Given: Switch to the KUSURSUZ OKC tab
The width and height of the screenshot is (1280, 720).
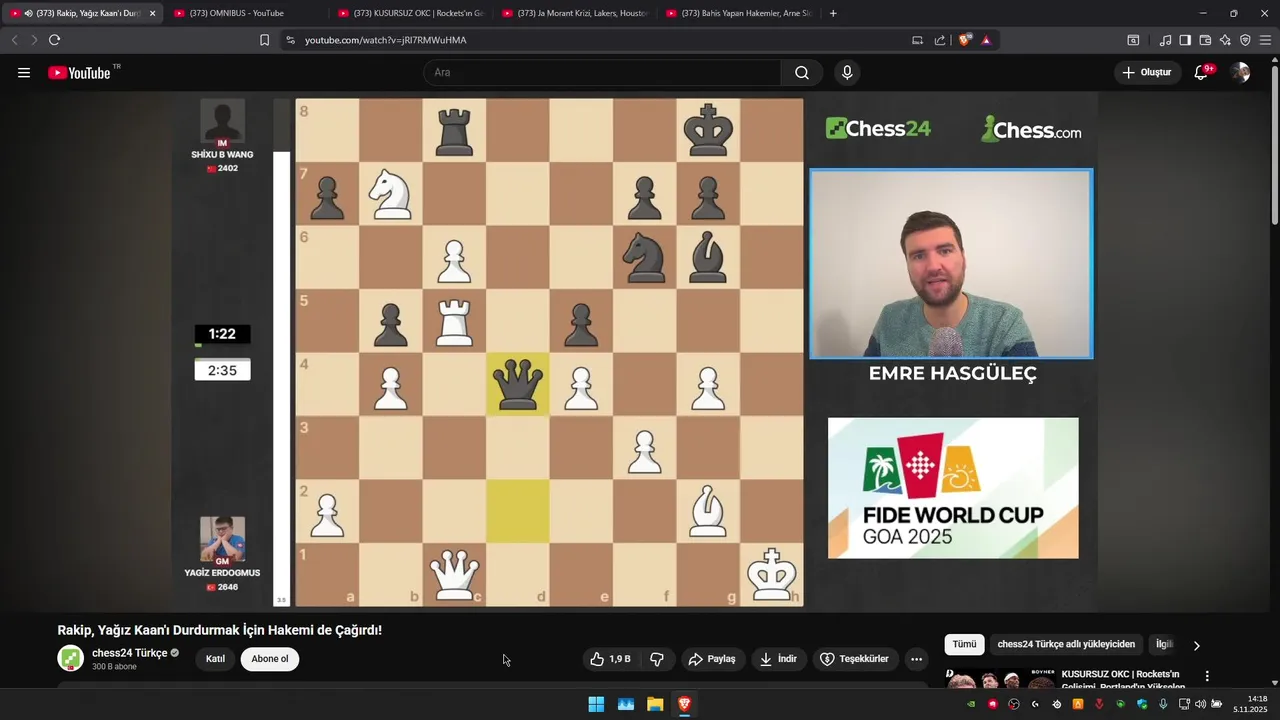Looking at the screenshot, I should click(410, 13).
